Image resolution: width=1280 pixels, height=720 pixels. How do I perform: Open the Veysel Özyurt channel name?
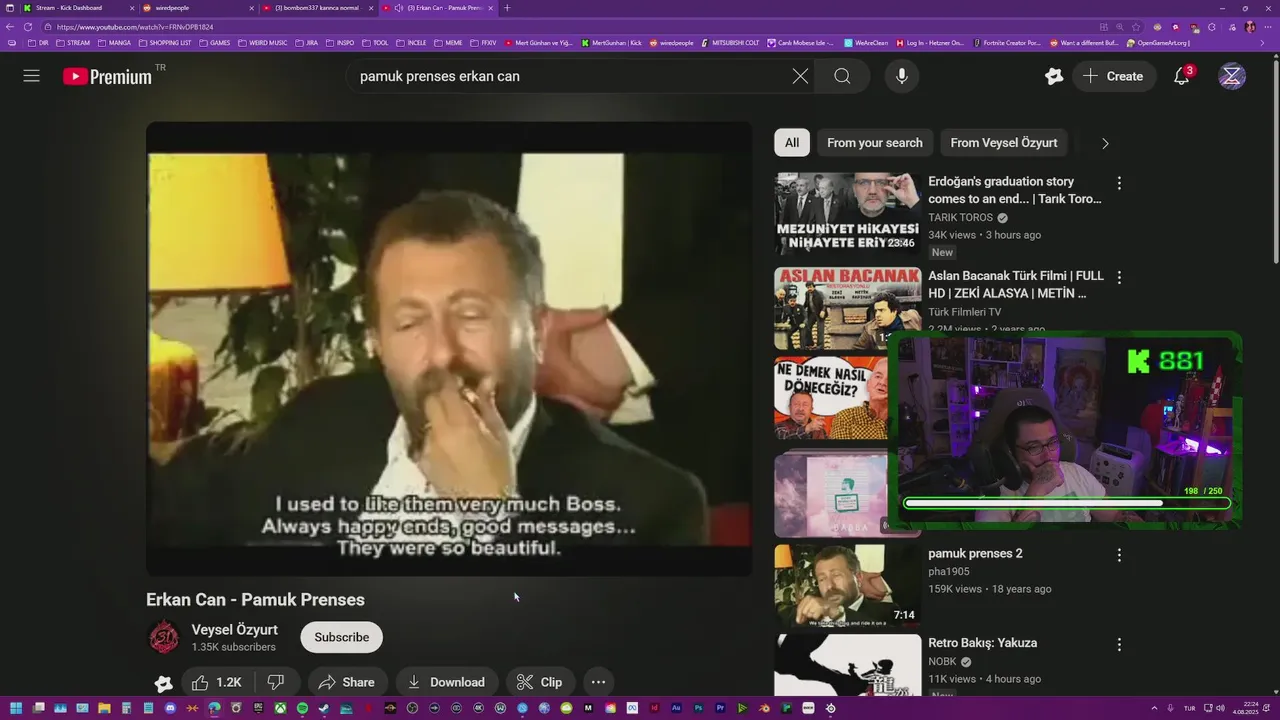(x=235, y=630)
